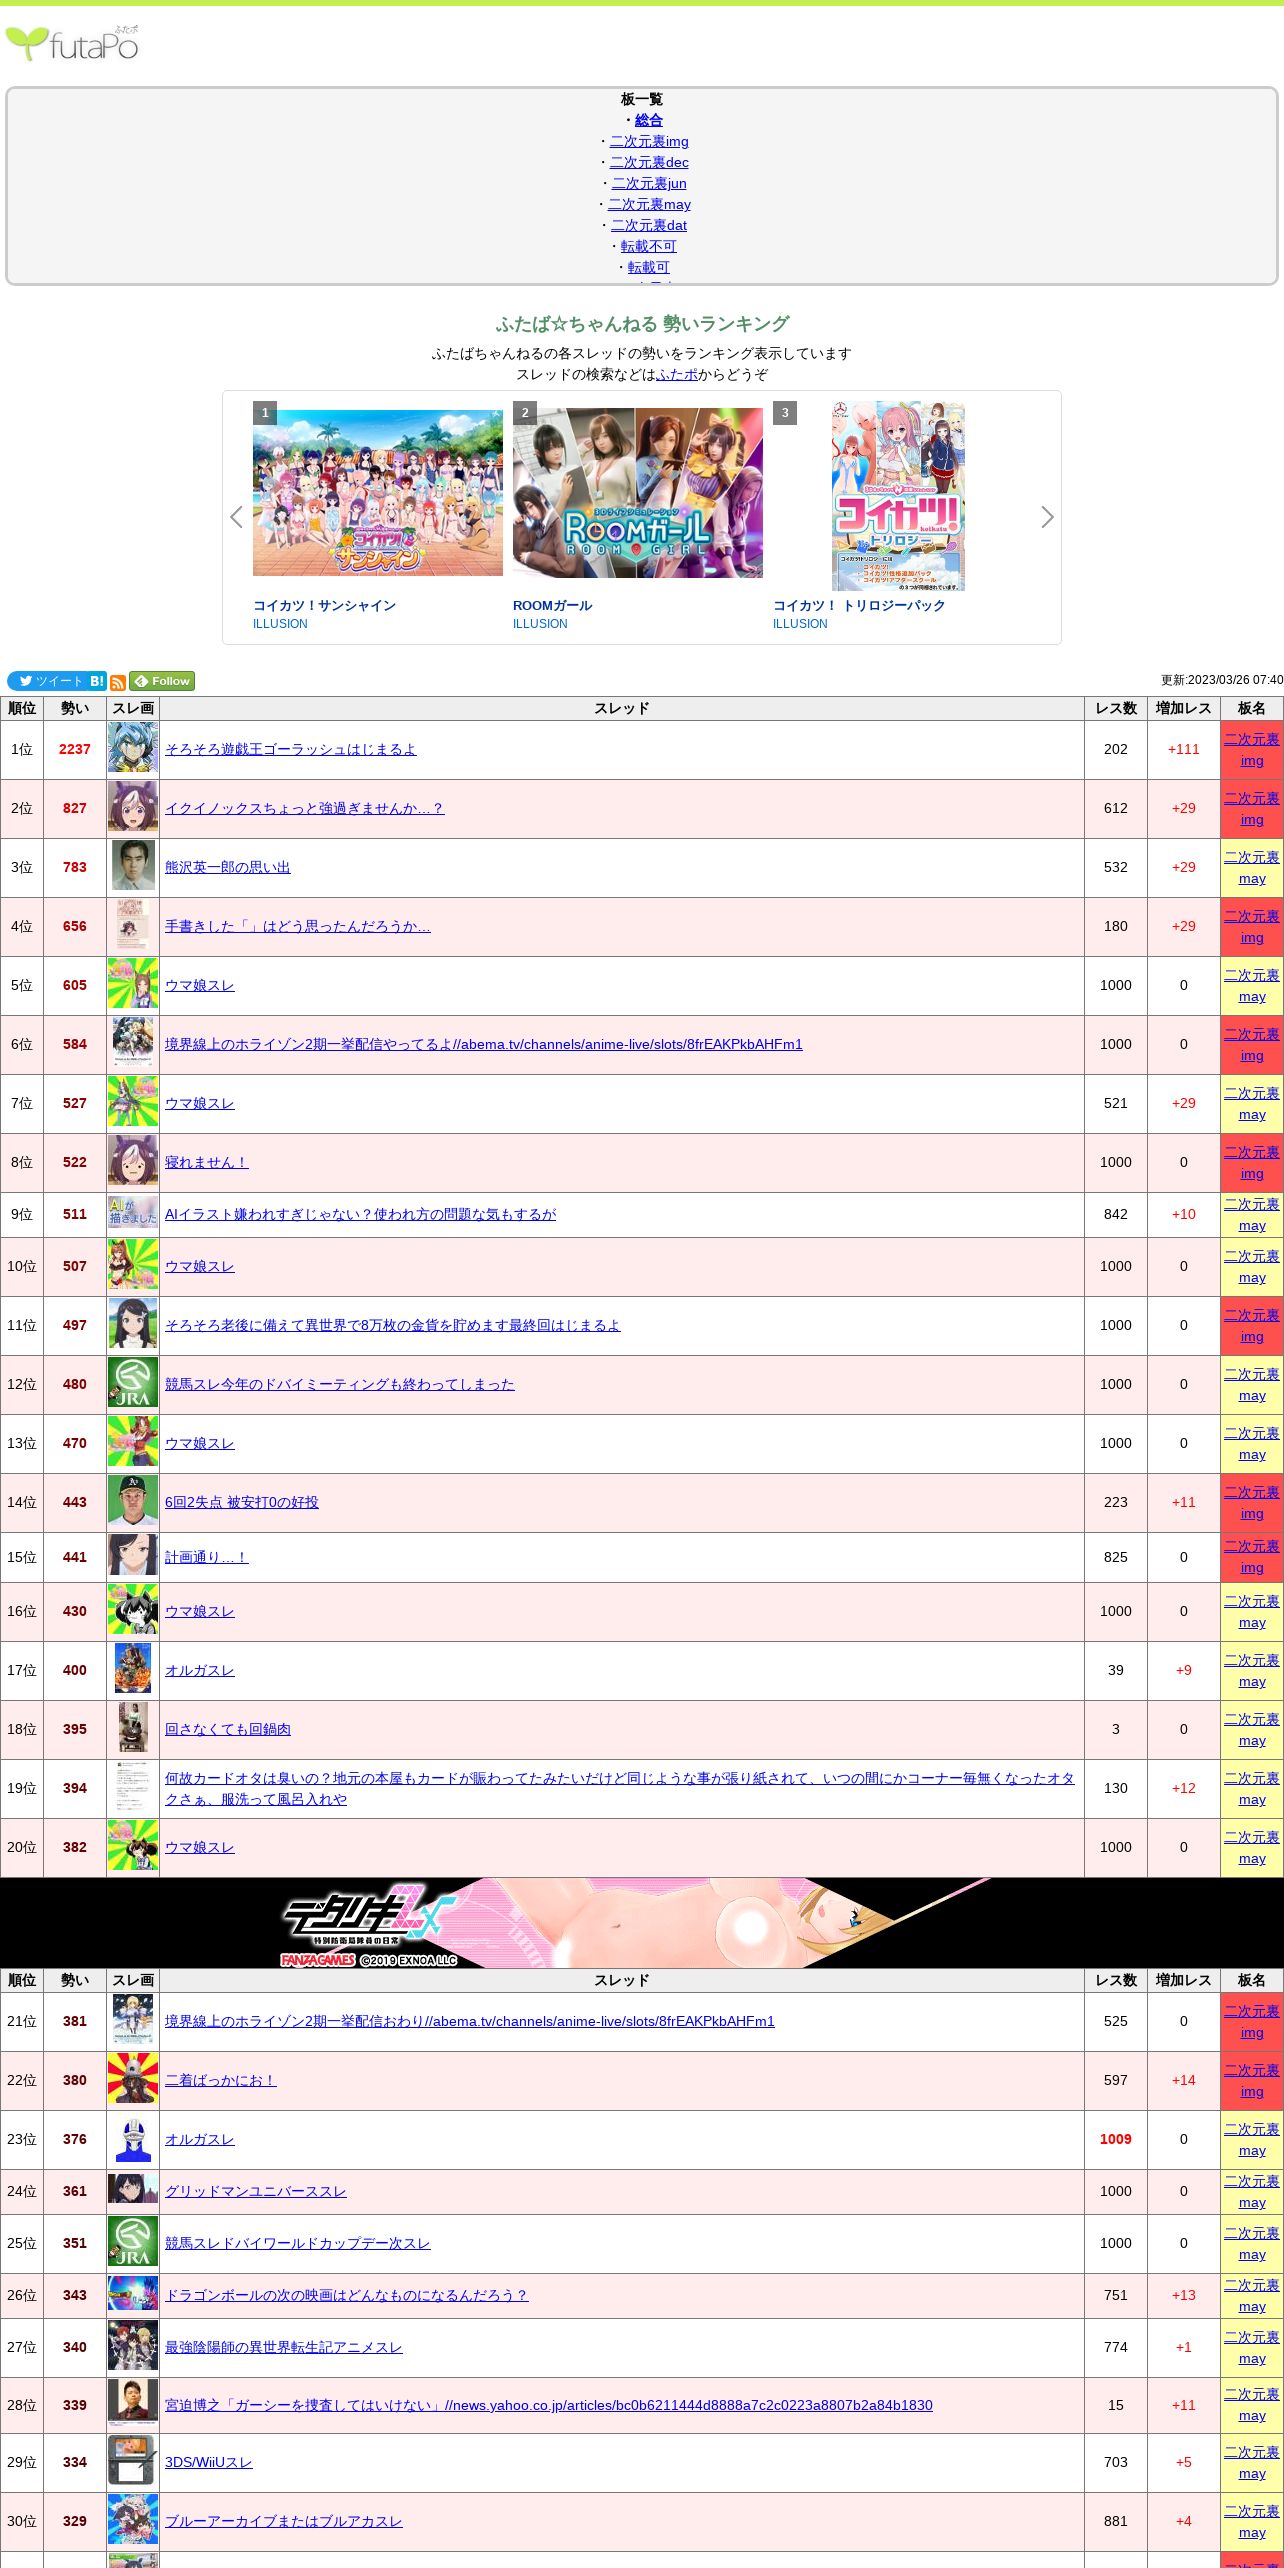Open 二次元裏may board cell for rank 3
Screen dimensions: 1284x2568
coord(1252,868)
